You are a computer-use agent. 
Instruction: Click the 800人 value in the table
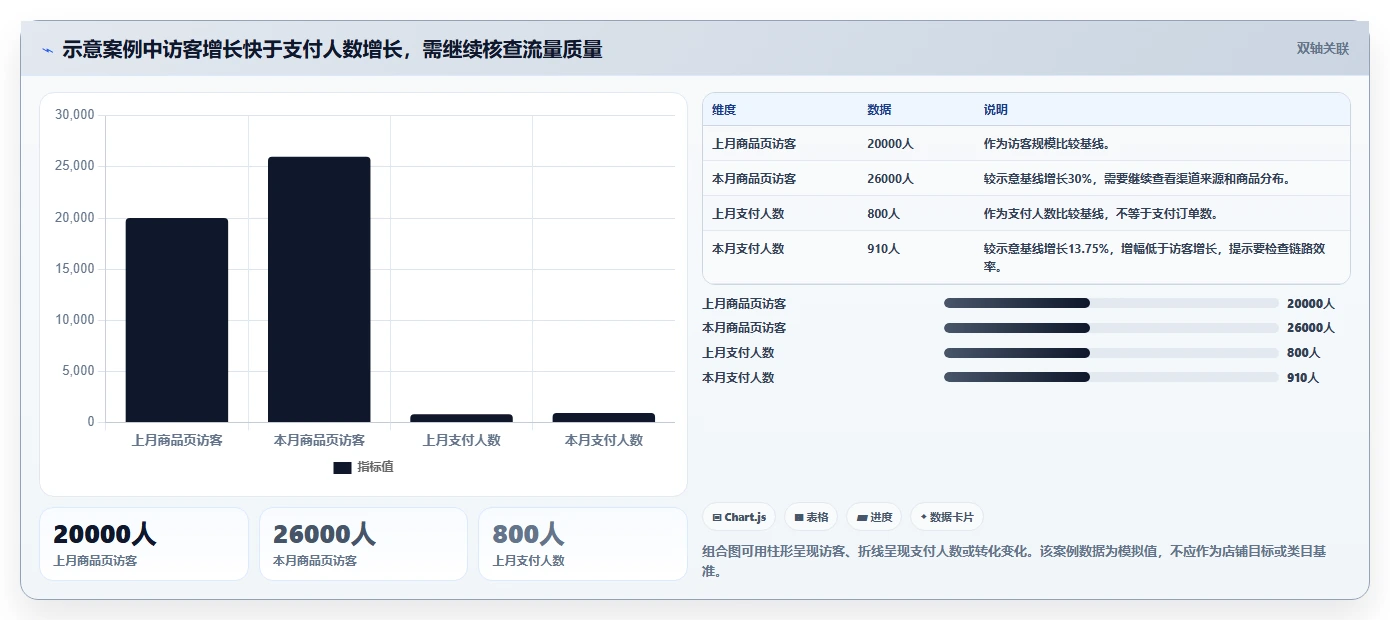(883, 214)
